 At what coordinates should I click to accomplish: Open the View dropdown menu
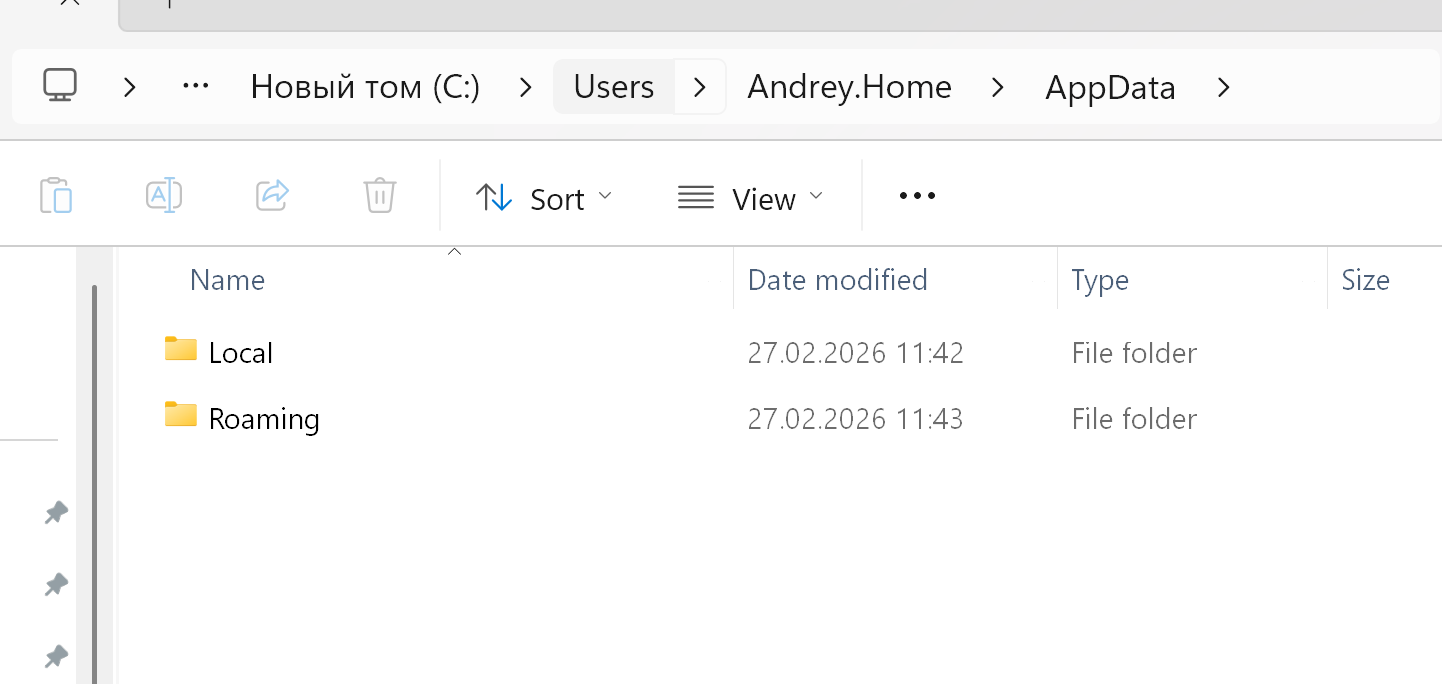coord(750,198)
